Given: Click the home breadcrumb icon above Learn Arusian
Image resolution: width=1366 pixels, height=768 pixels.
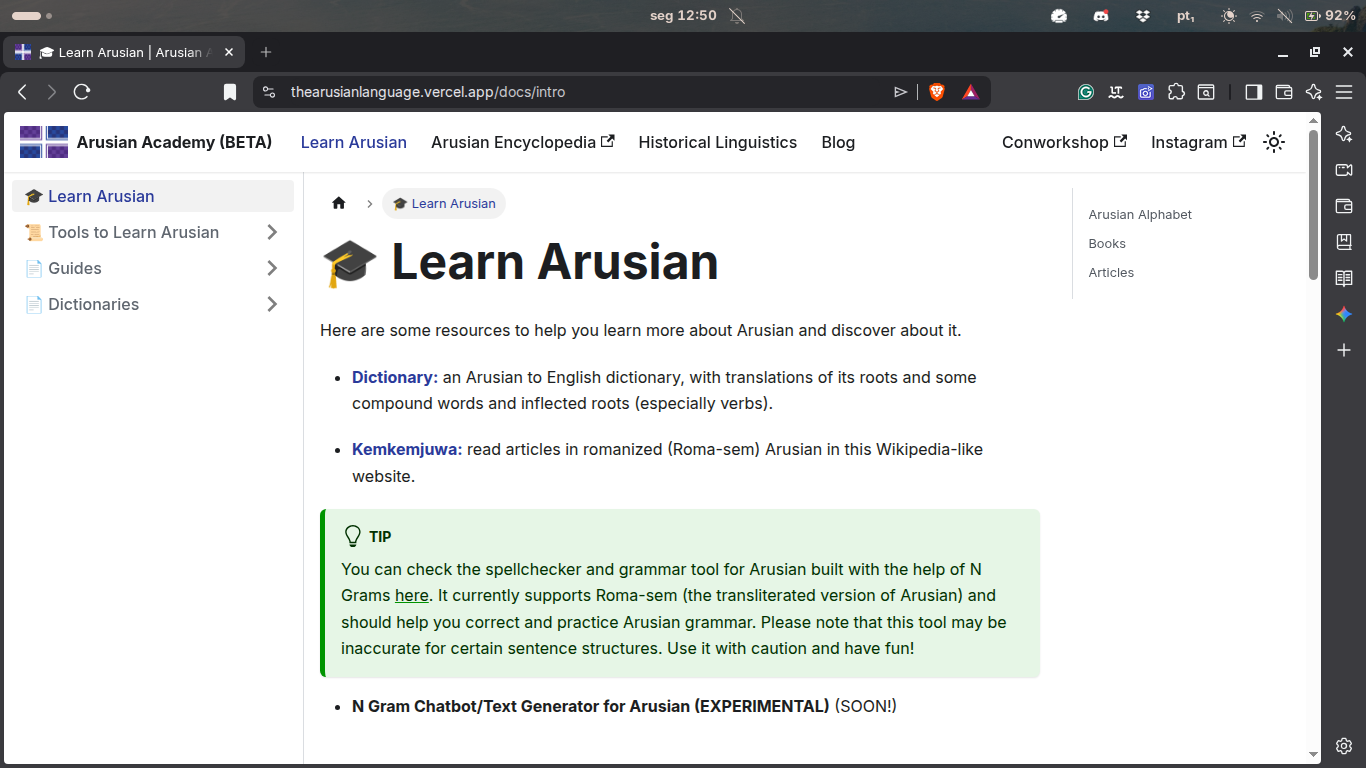Looking at the screenshot, I should tap(339, 203).
